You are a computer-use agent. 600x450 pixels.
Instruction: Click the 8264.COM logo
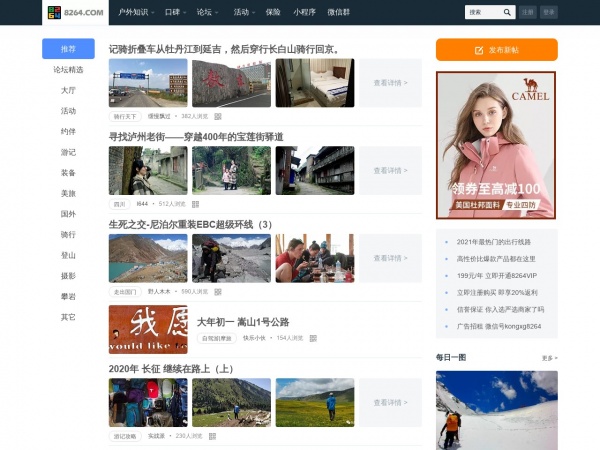pos(75,12)
